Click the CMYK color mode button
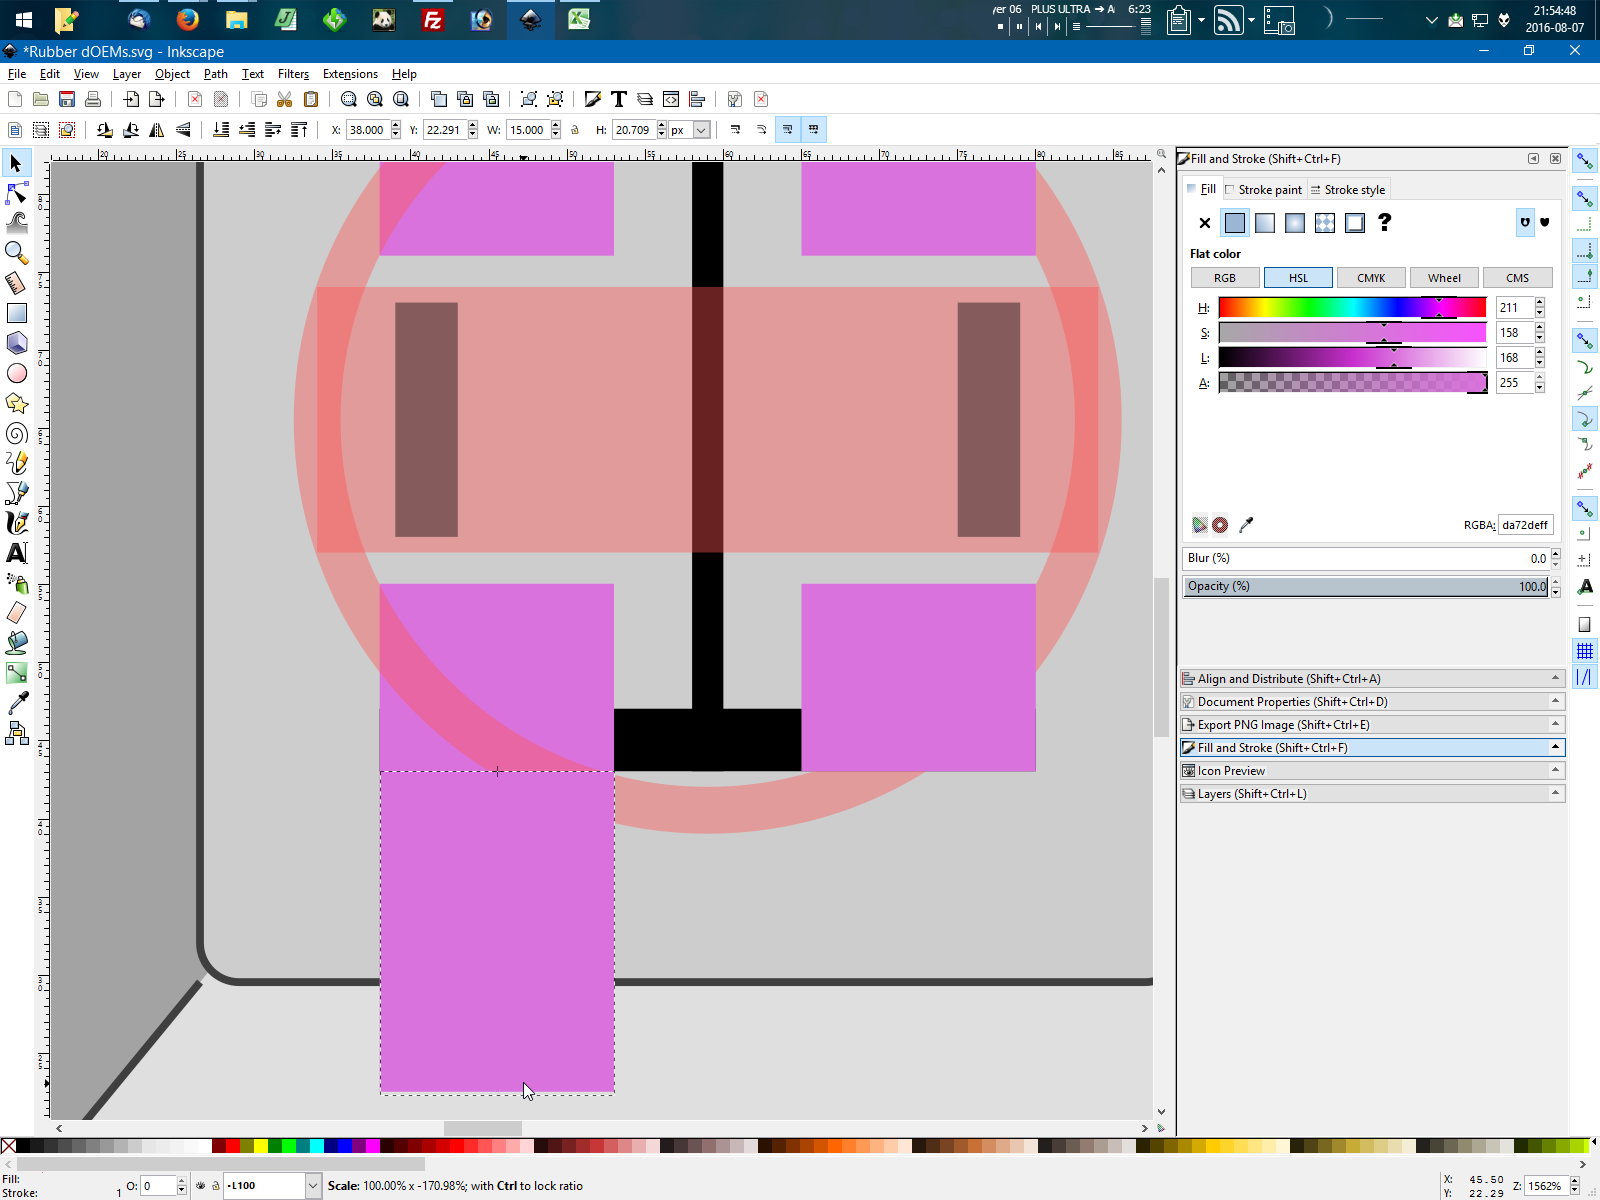The height and width of the screenshot is (1200, 1600). [x=1371, y=278]
